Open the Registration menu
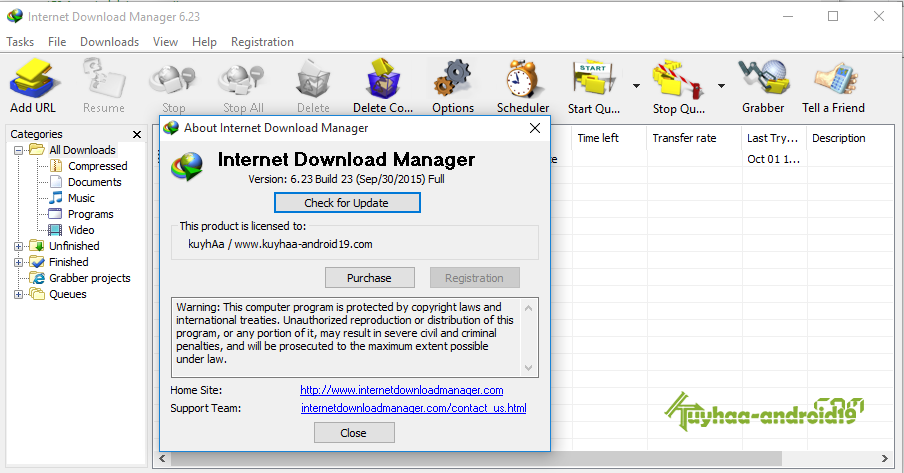 (262, 42)
